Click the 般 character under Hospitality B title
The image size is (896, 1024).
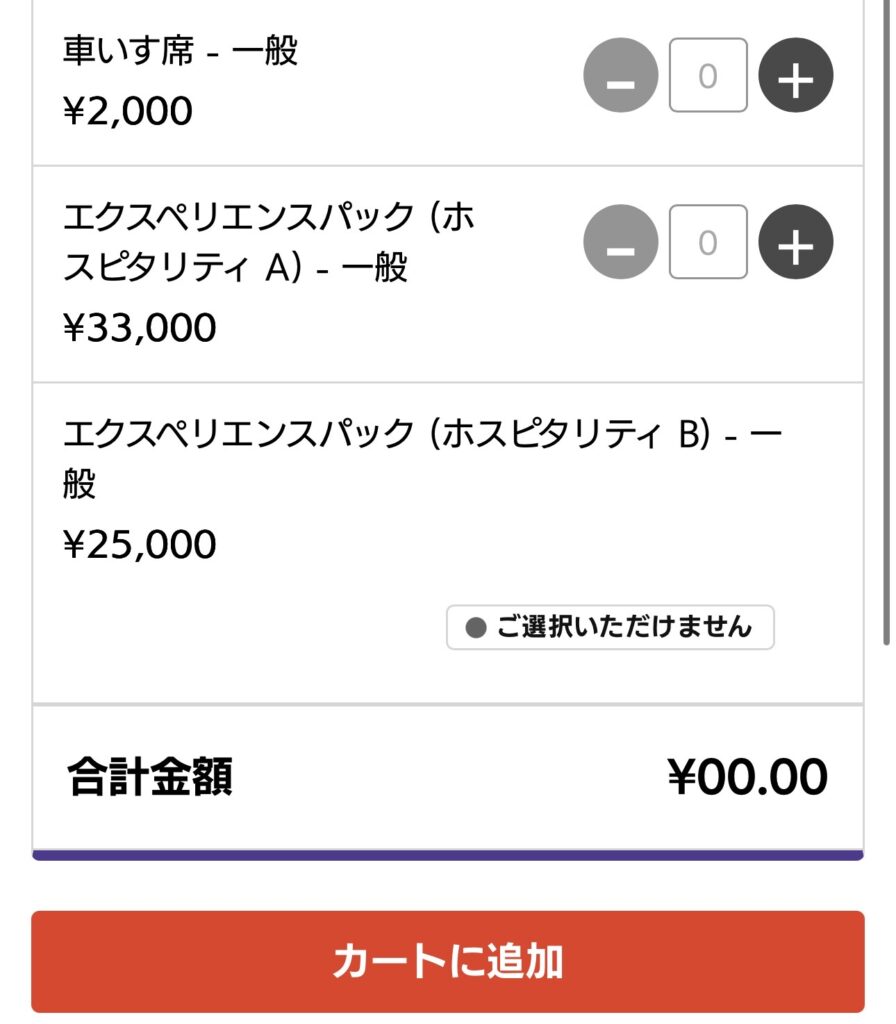click(79, 485)
